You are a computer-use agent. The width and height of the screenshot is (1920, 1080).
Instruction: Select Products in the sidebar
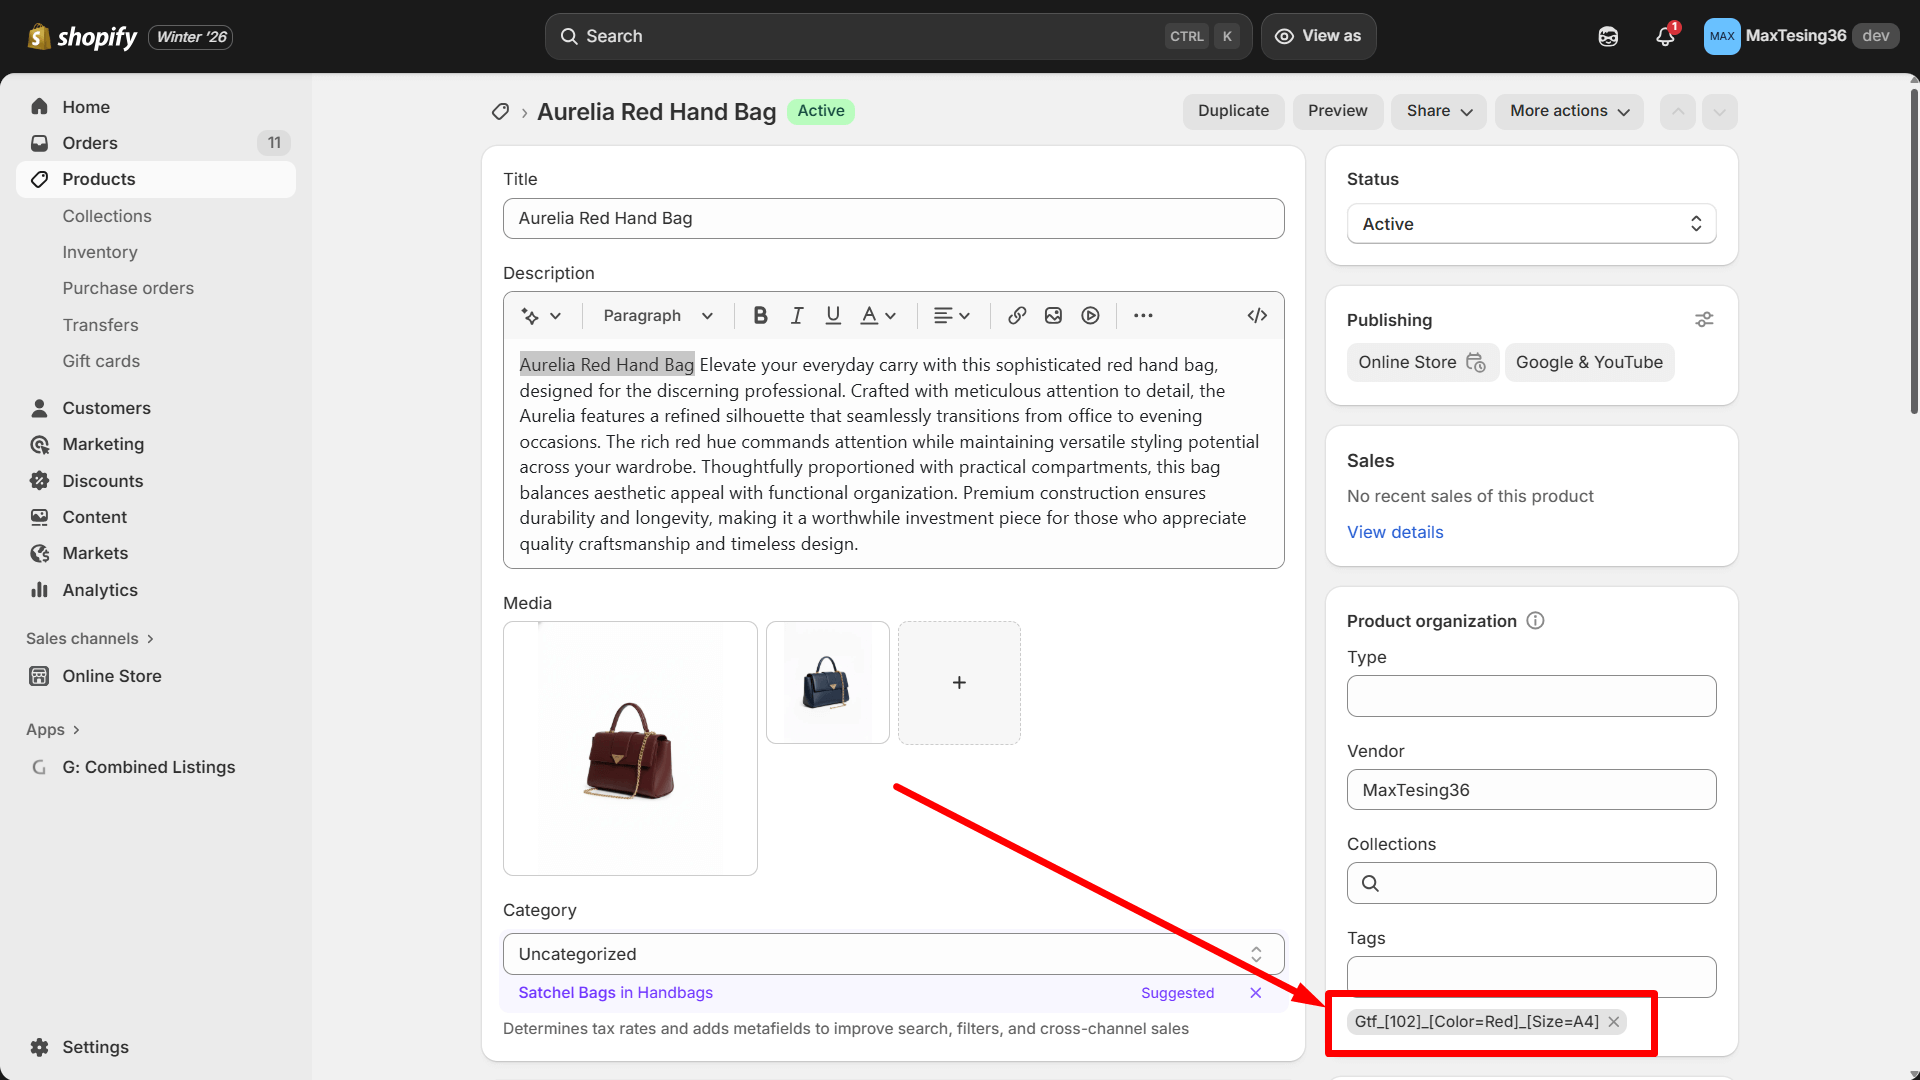(x=98, y=179)
